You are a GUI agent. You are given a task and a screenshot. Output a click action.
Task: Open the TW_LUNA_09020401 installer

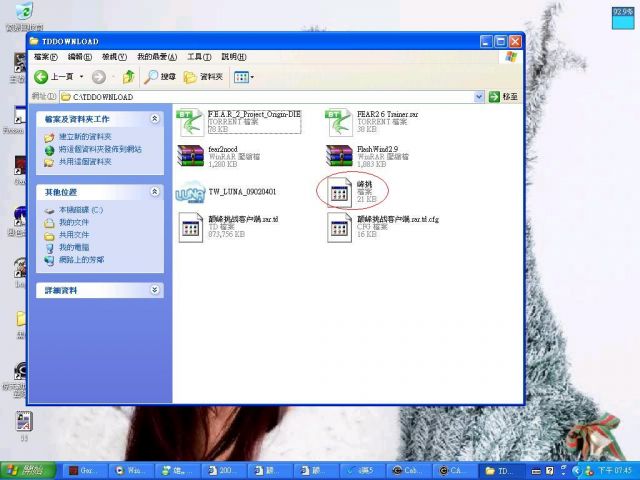190,192
